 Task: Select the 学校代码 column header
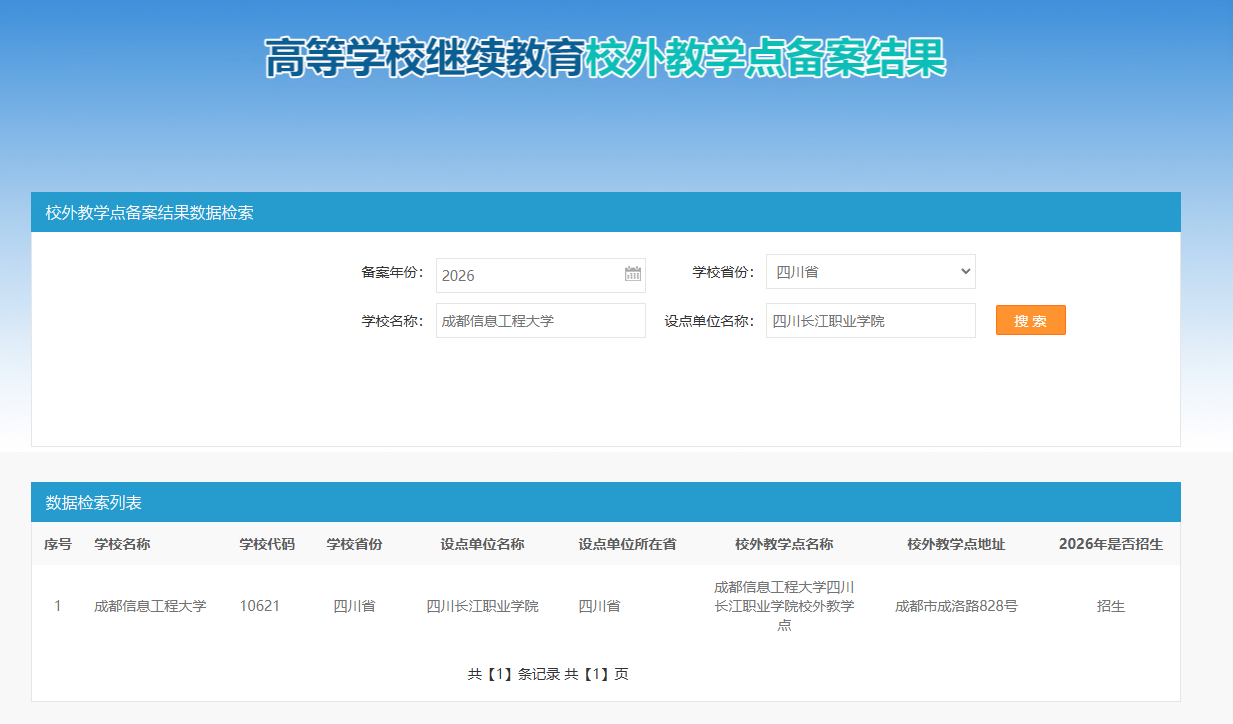point(267,544)
